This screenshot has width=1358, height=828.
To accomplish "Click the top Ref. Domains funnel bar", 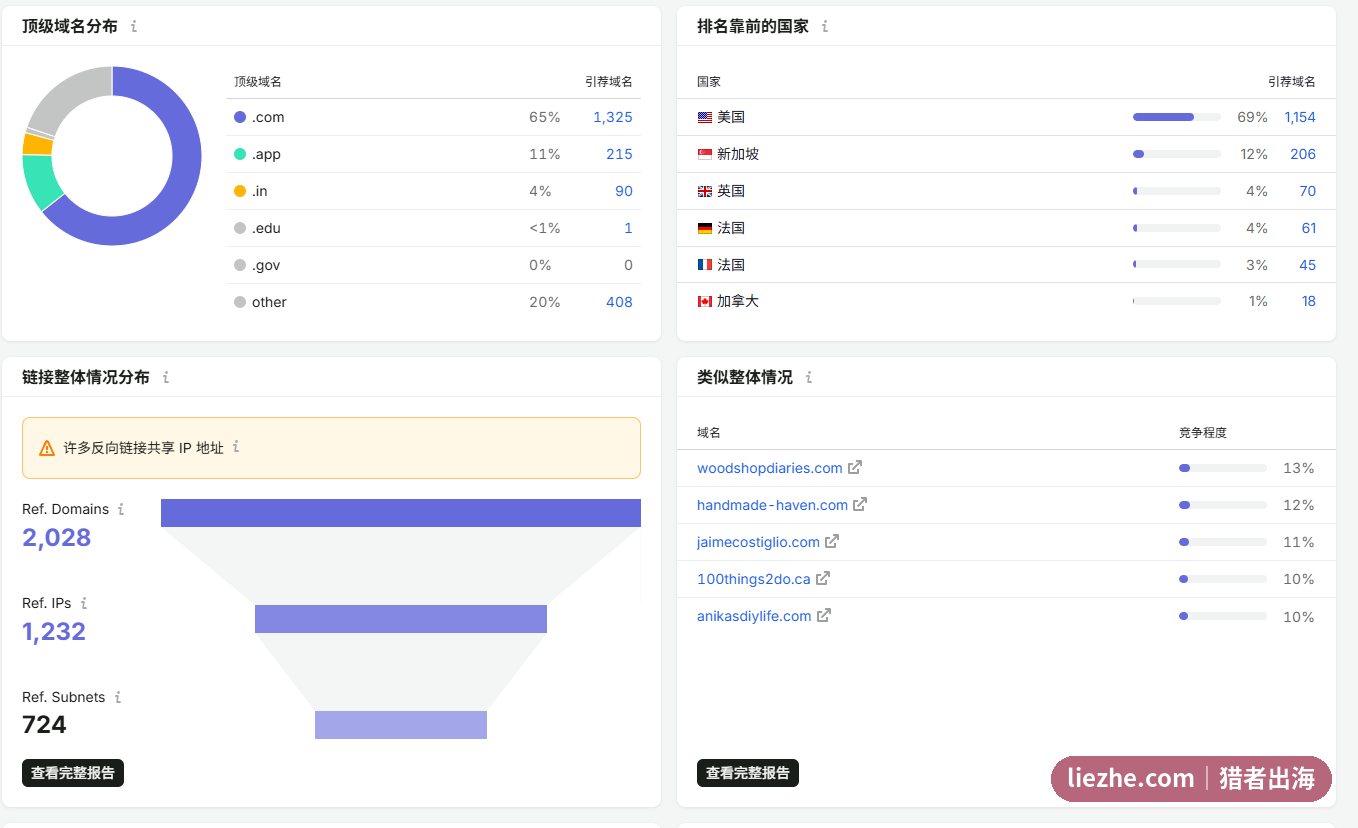I will click(x=401, y=513).
